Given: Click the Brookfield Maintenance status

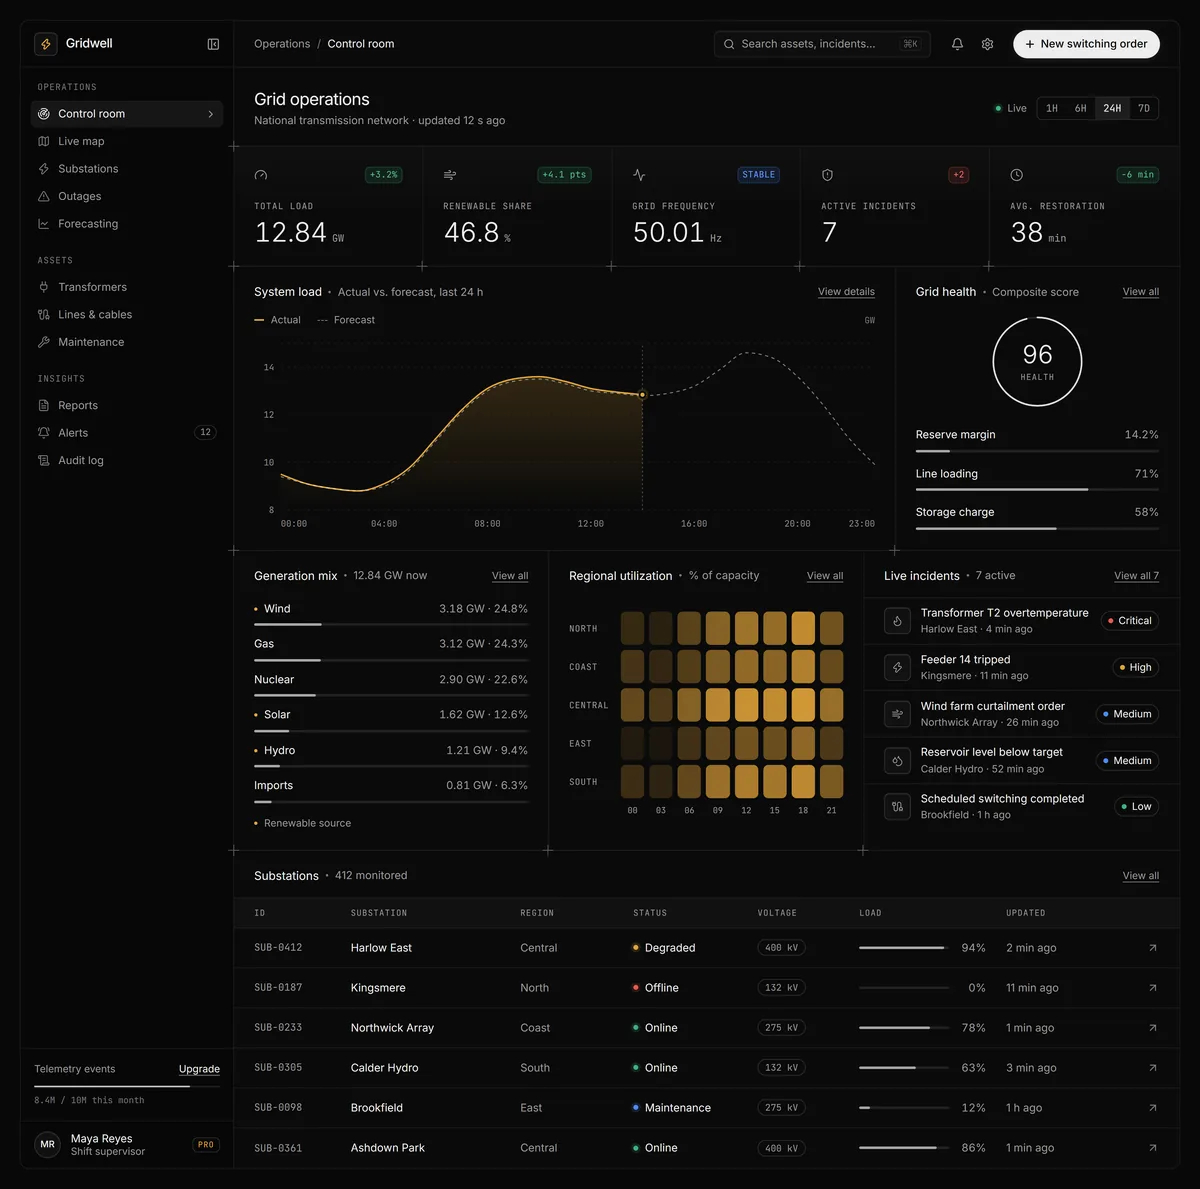Looking at the screenshot, I should [x=672, y=1108].
